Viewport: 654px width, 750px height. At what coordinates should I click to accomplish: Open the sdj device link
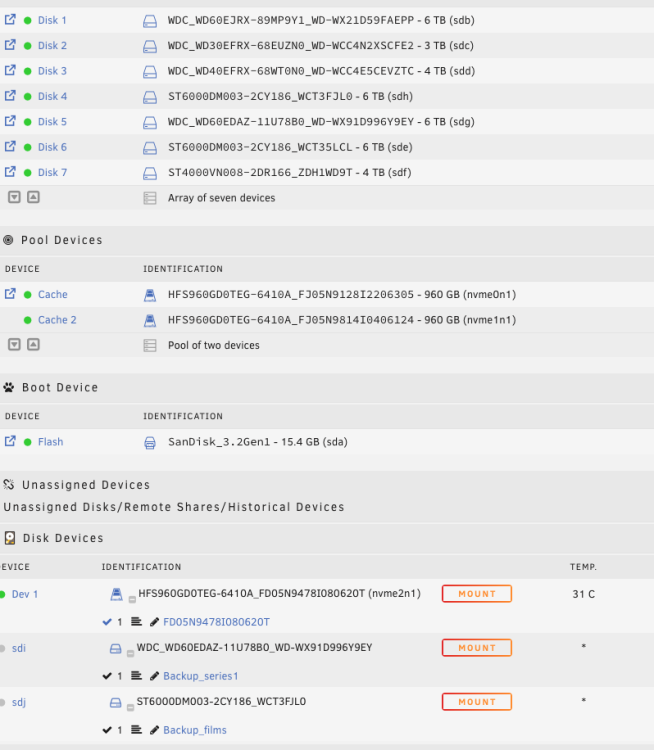[19, 702]
